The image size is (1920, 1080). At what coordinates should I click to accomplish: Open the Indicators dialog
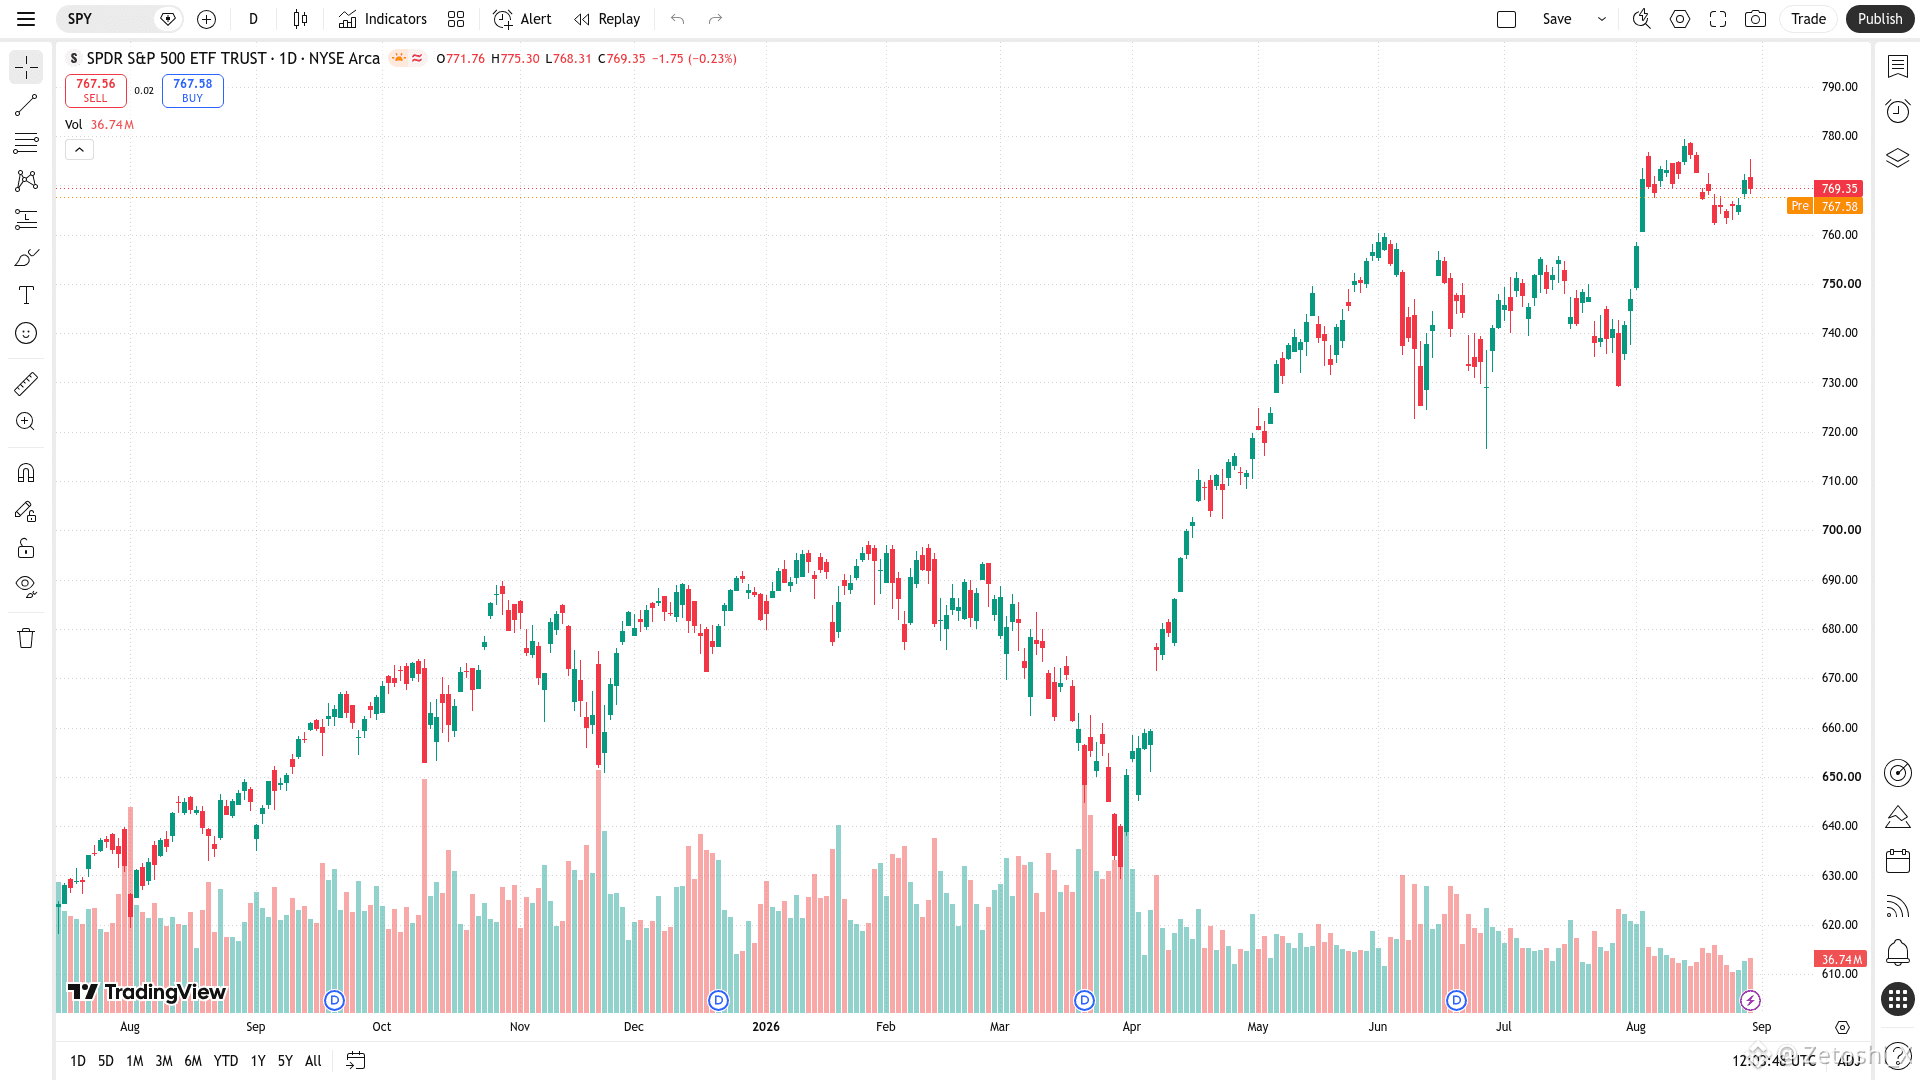(x=382, y=19)
